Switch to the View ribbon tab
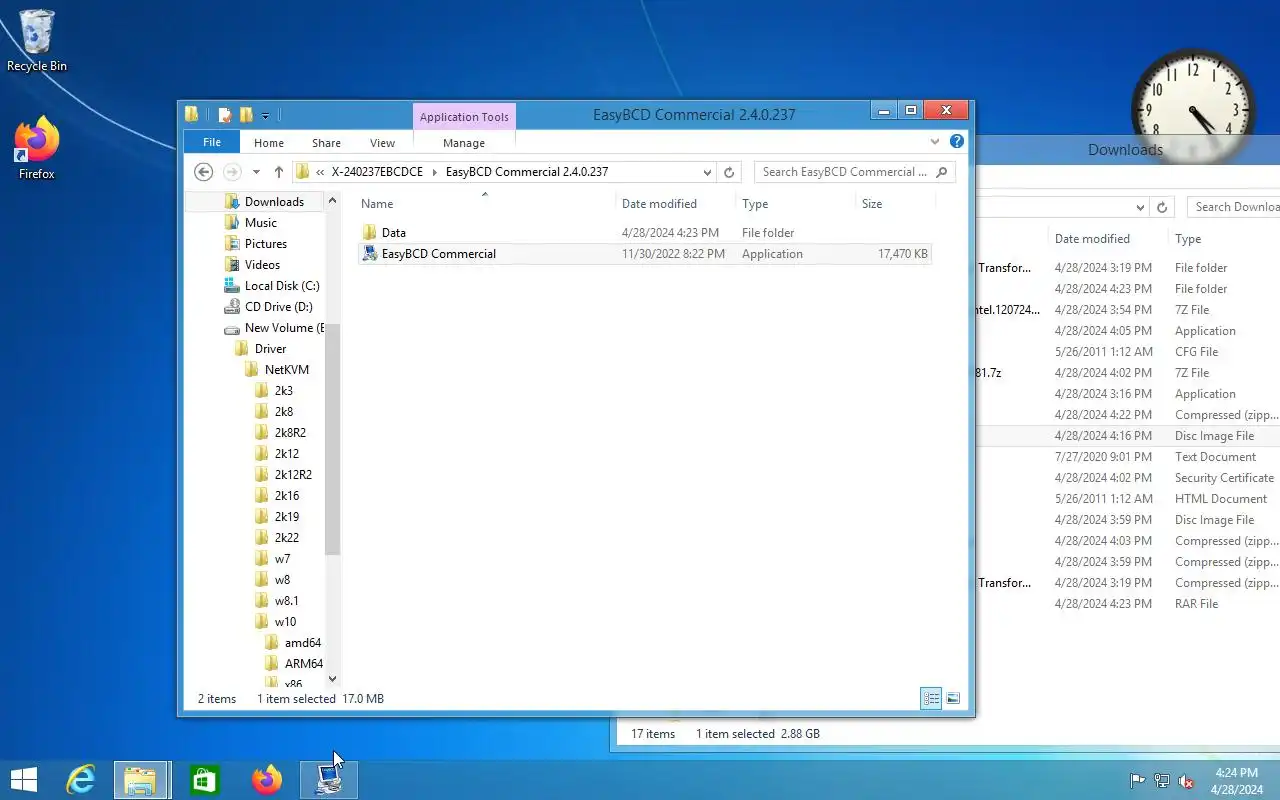1280x800 pixels. click(x=382, y=143)
